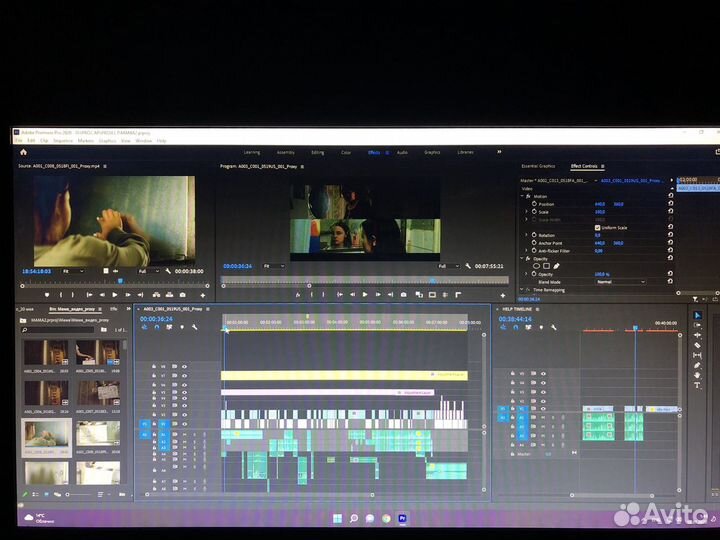Click the Selection tool in the Tools panel

pyautogui.click(x=697, y=316)
